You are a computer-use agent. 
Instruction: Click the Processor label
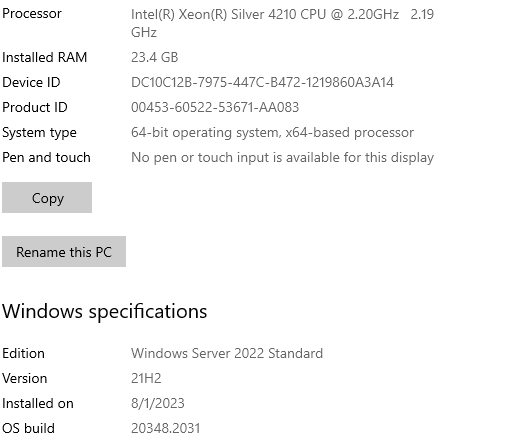coord(32,14)
